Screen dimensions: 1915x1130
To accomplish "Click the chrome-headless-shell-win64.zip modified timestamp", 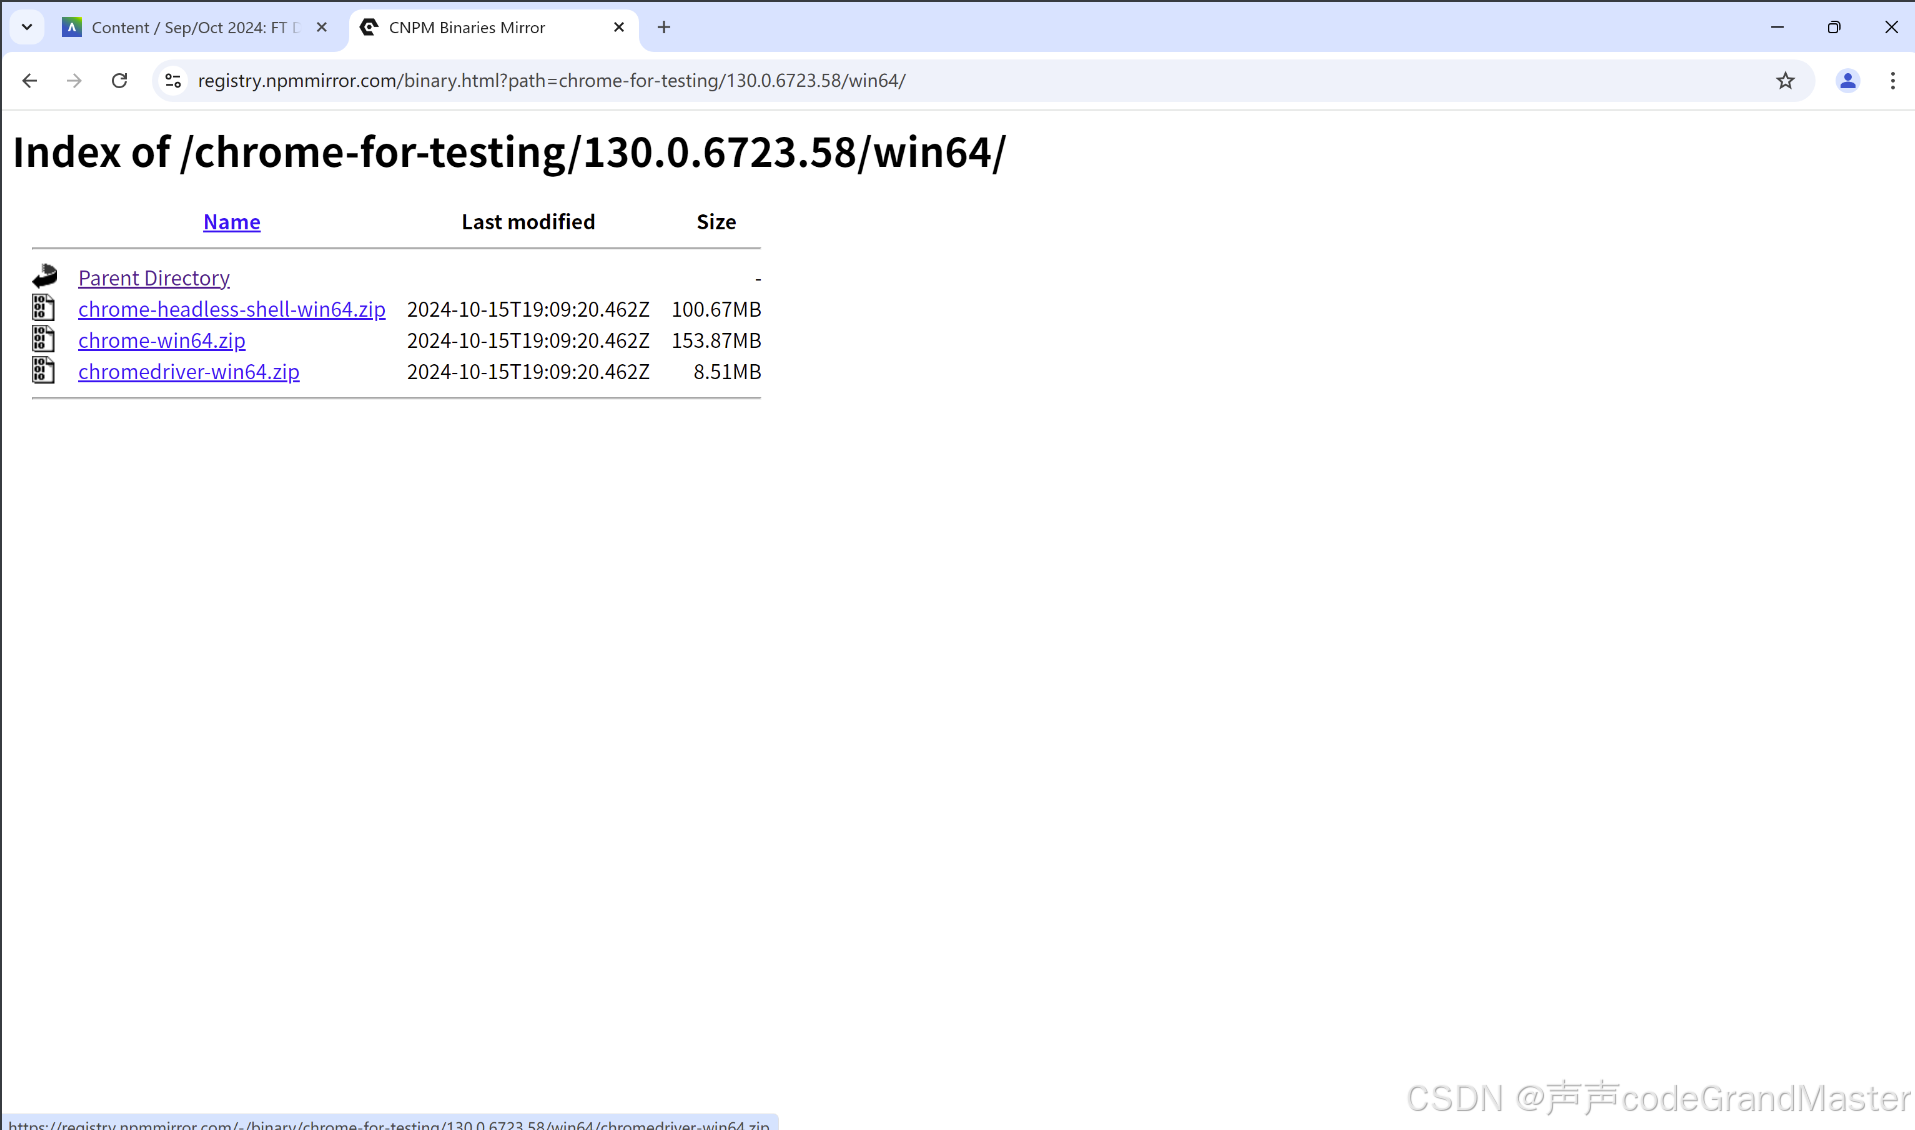I will pos(528,309).
